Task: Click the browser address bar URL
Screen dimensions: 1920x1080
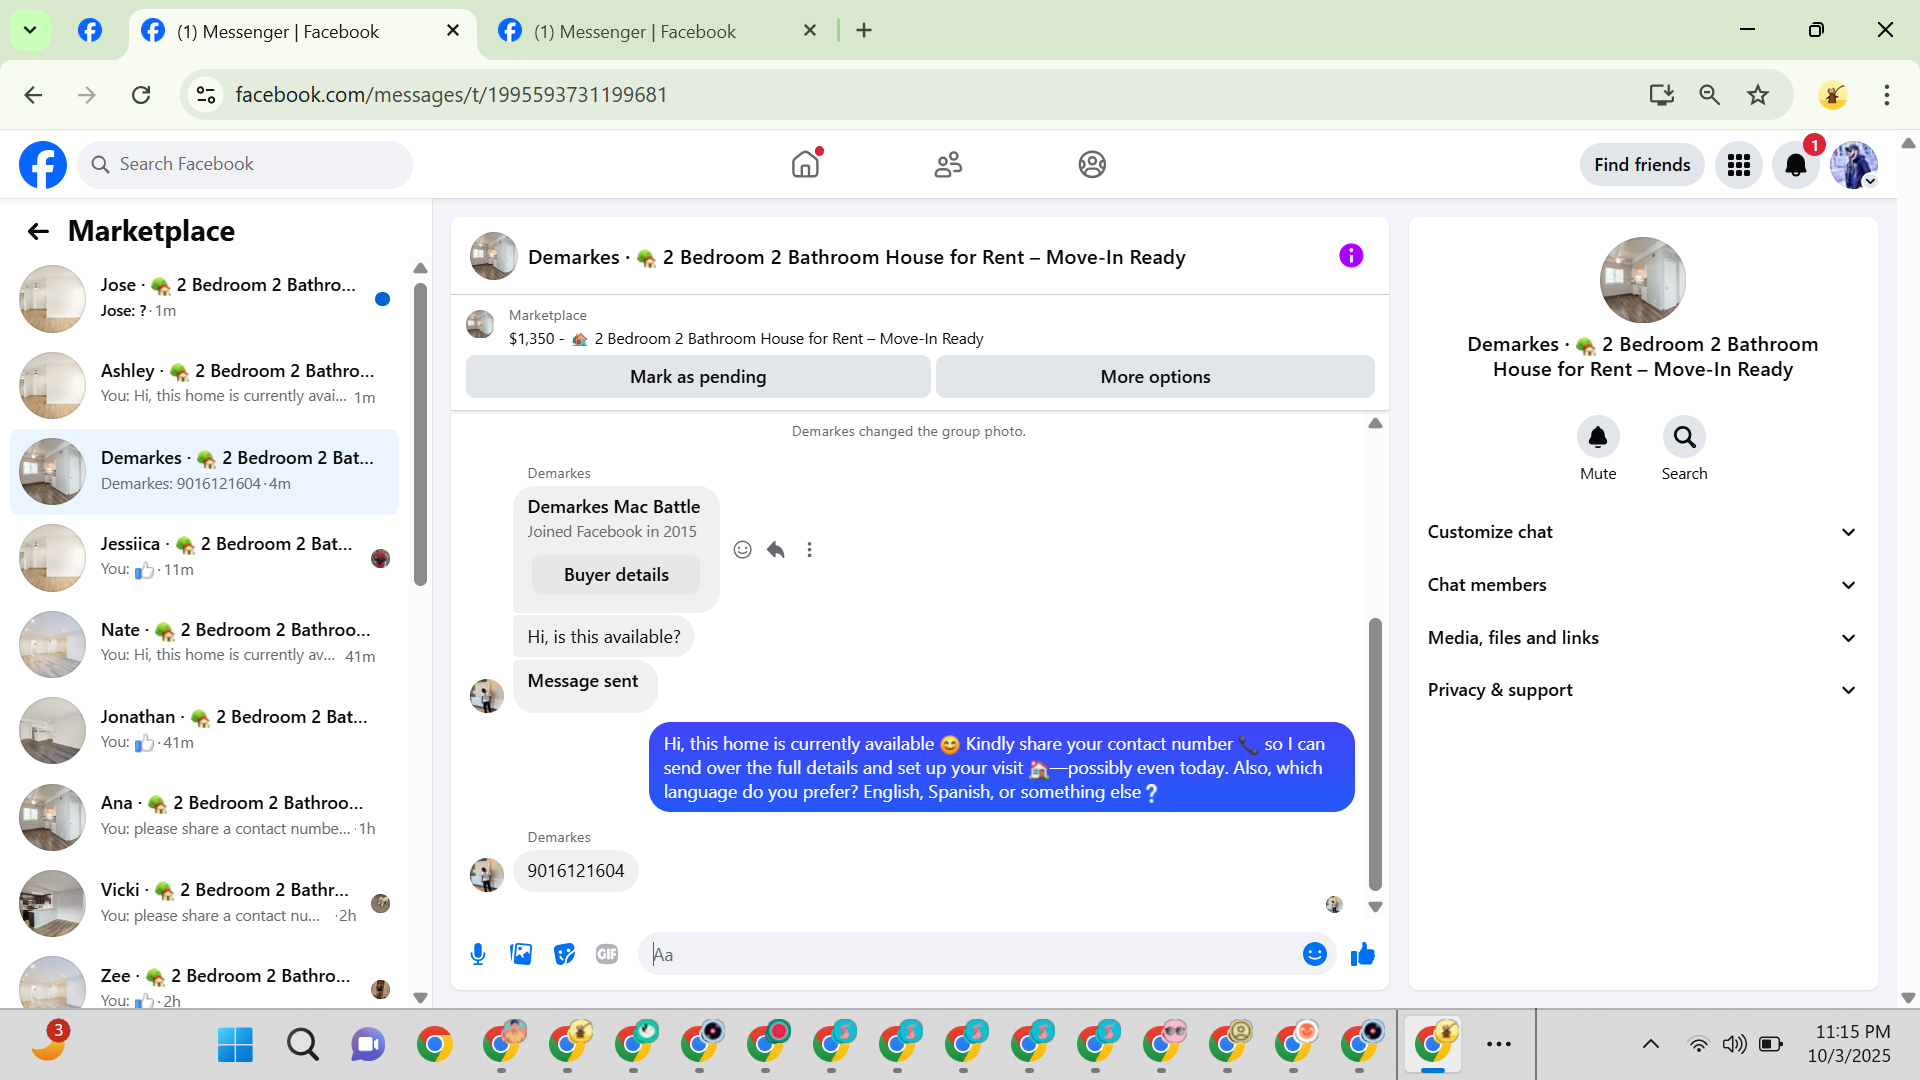Action: tap(451, 95)
